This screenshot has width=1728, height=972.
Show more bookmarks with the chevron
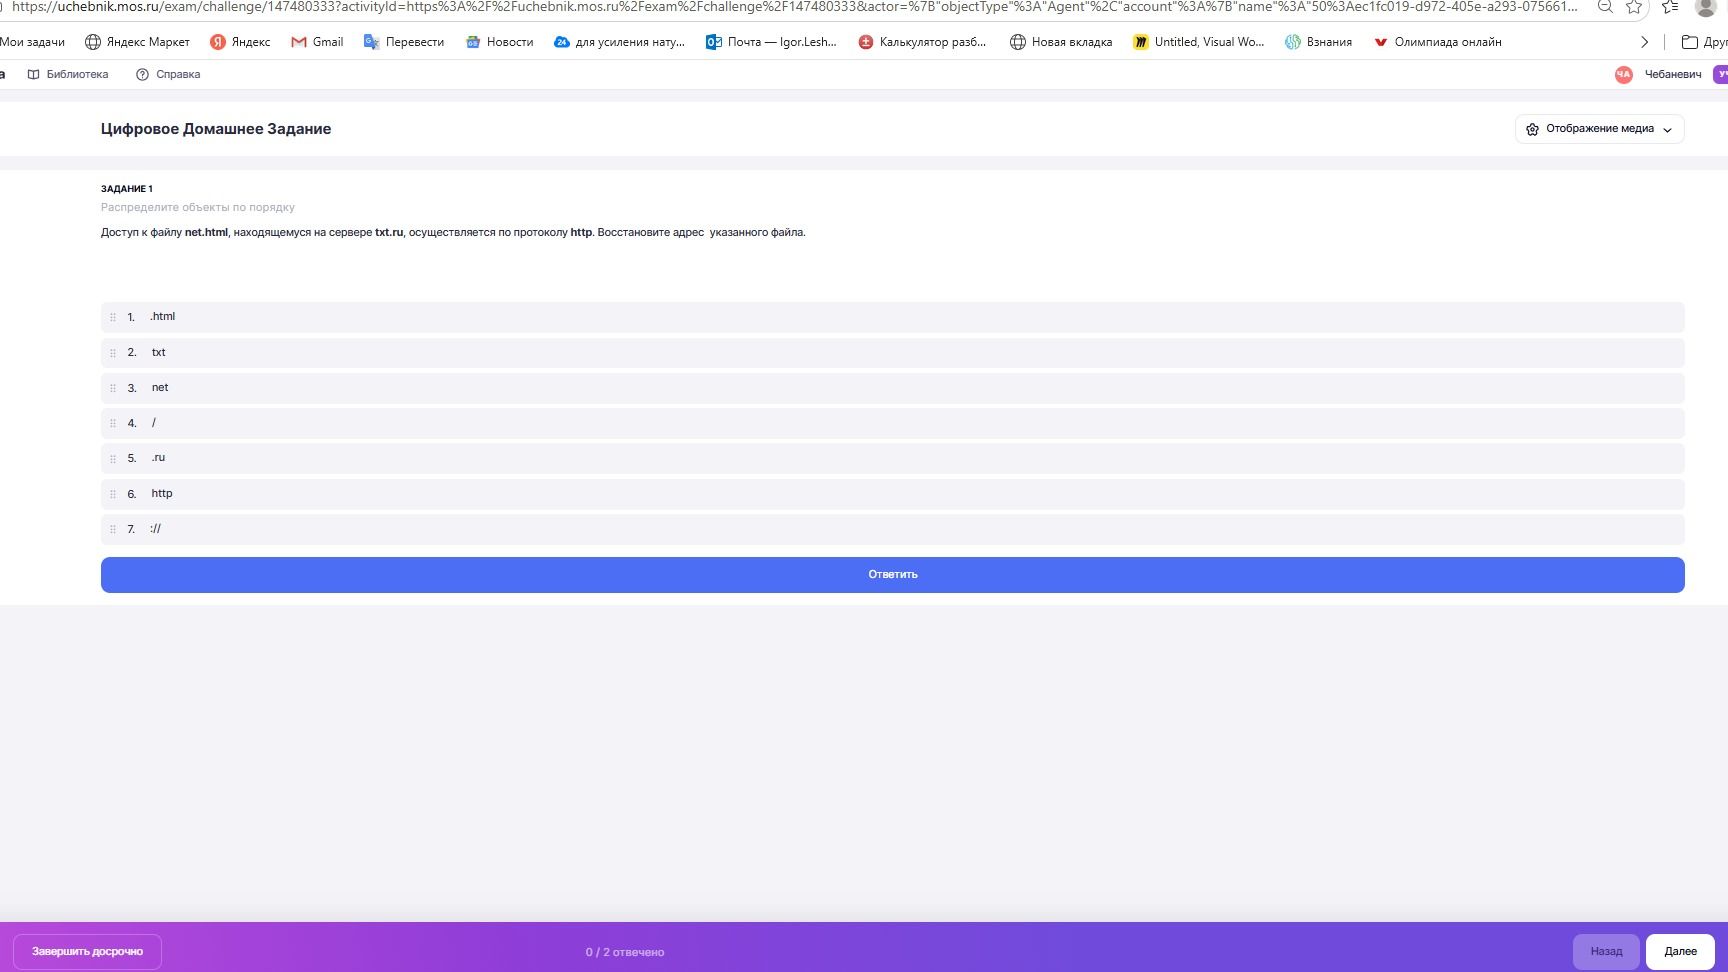click(1644, 42)
